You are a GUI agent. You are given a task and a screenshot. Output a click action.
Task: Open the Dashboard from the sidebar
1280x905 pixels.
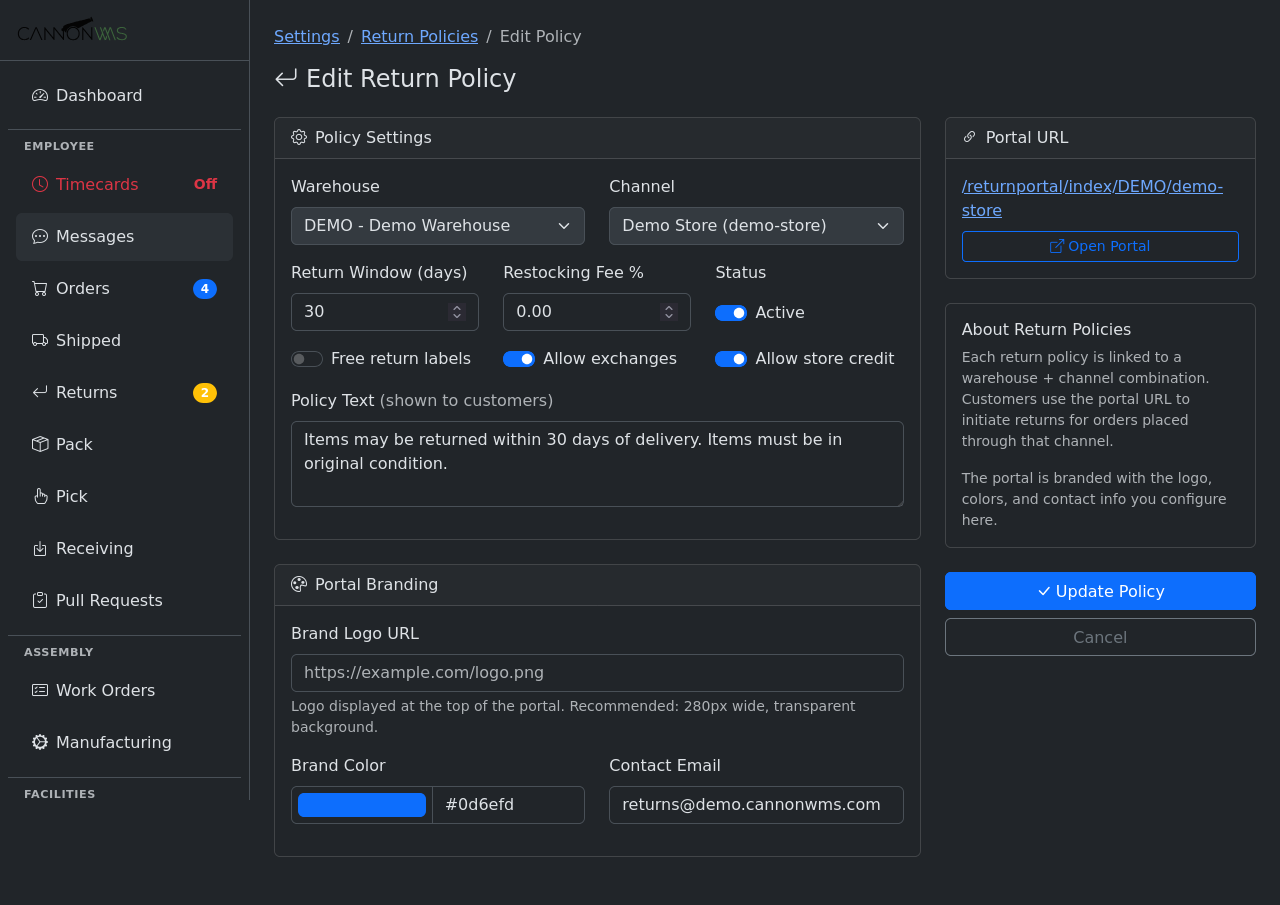point(99,95)
